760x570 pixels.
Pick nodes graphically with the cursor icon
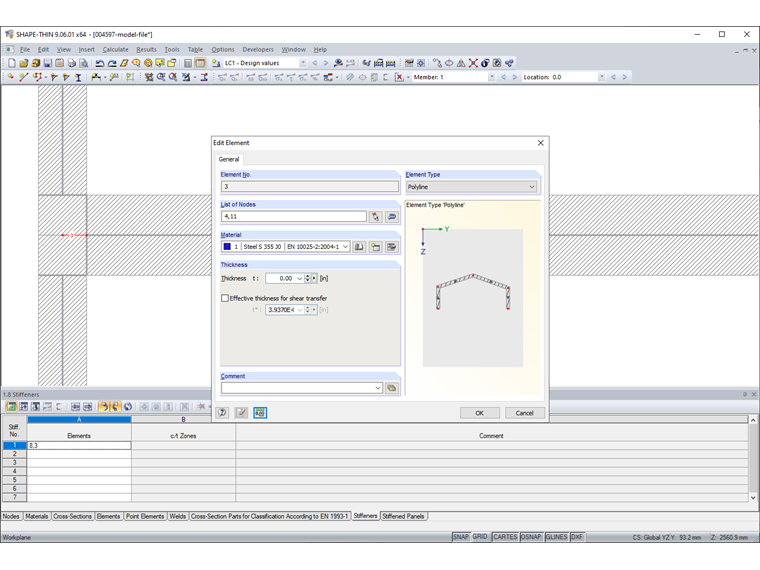click(376, 217)
